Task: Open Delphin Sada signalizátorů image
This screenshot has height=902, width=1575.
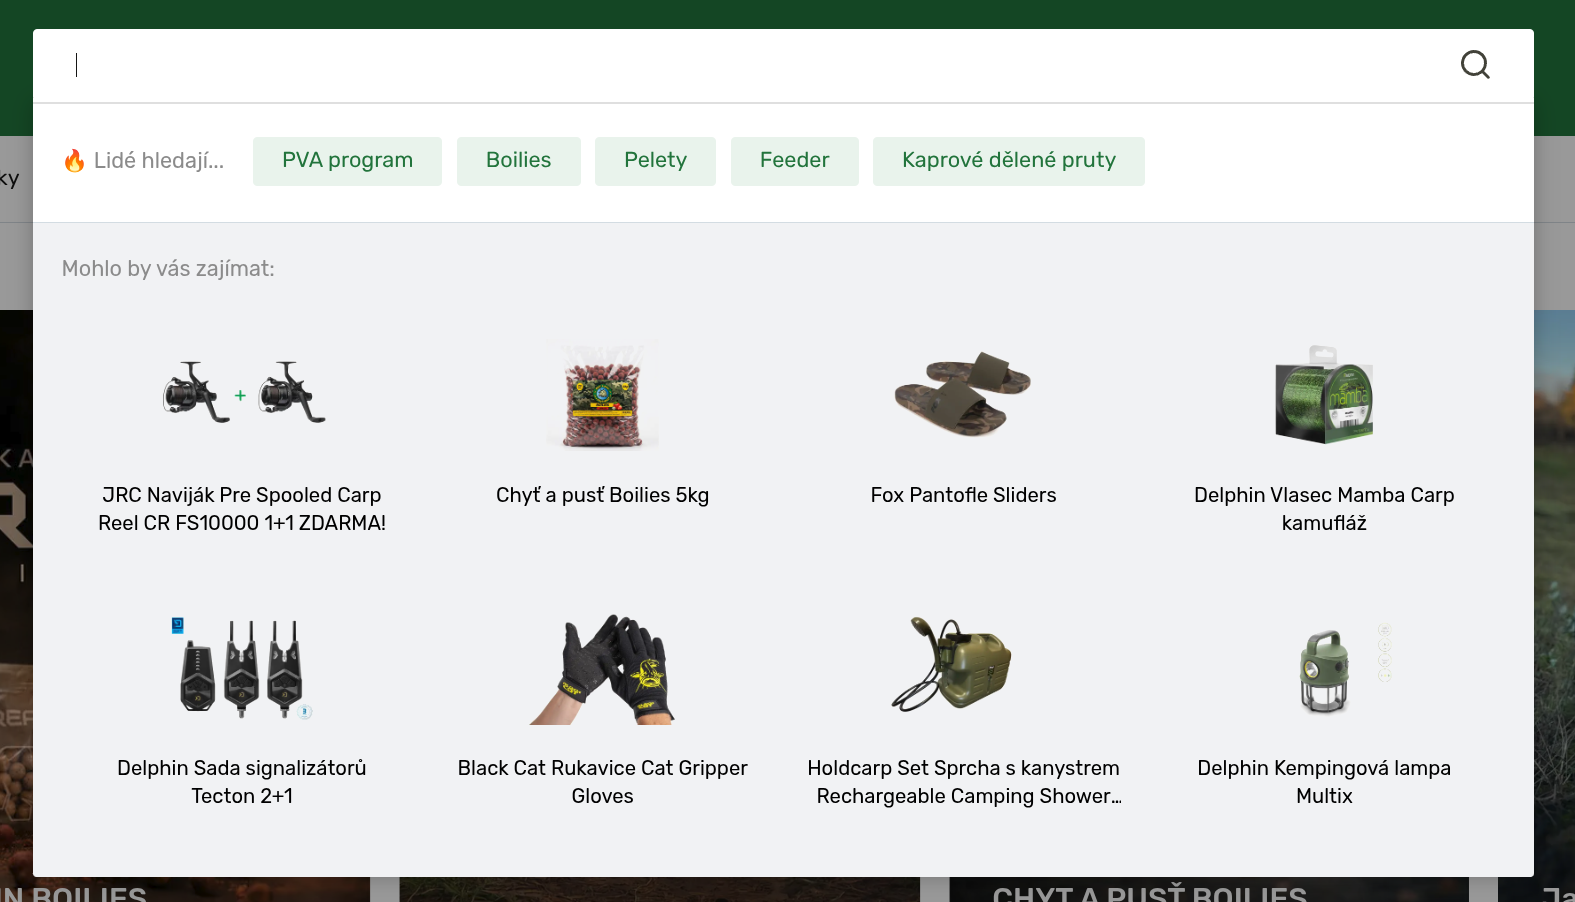Action: coord(242,667)
